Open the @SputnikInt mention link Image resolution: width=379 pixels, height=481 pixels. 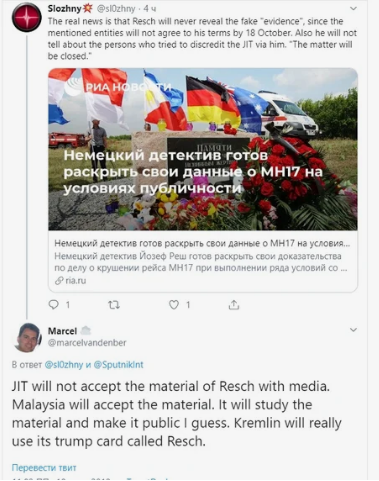pos(118,365)
